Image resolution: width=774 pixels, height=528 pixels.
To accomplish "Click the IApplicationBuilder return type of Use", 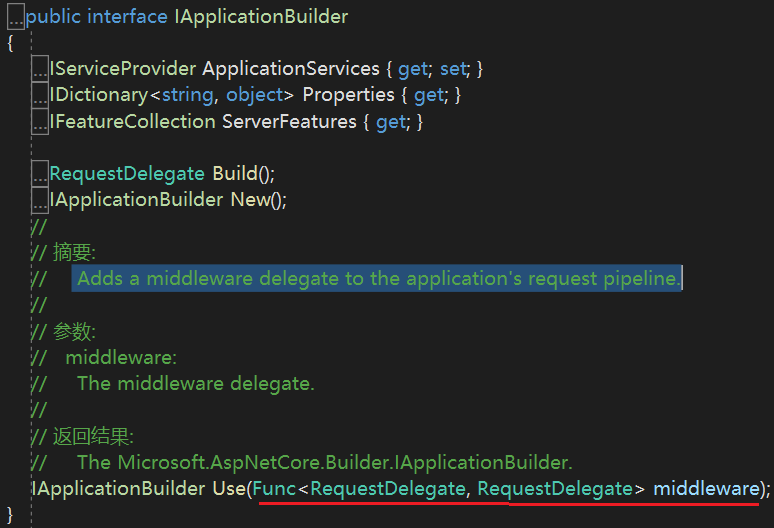I will [x=118, y=489].
